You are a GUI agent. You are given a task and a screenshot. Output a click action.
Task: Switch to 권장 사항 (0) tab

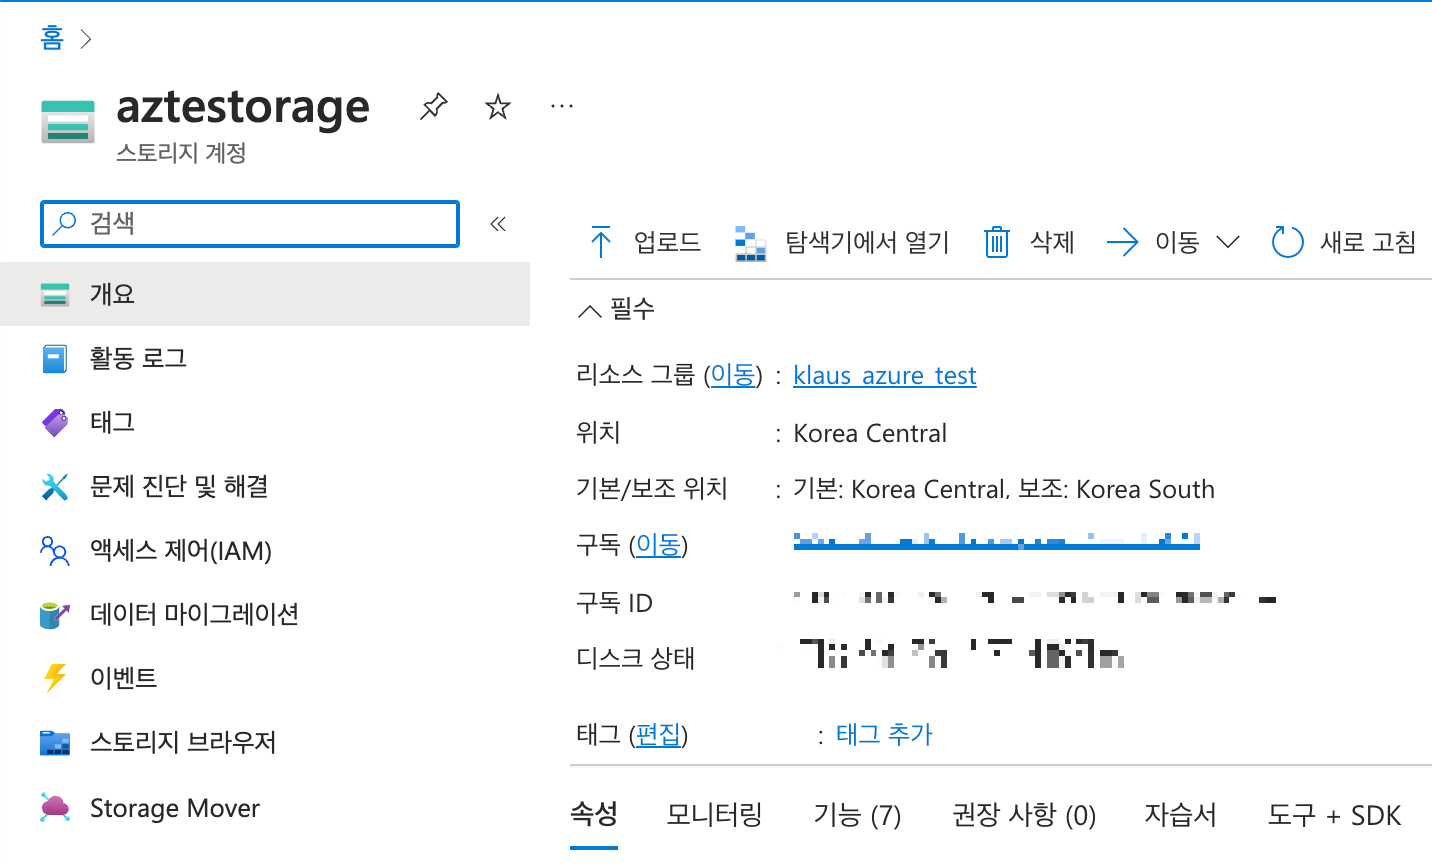click(1024, 815)
